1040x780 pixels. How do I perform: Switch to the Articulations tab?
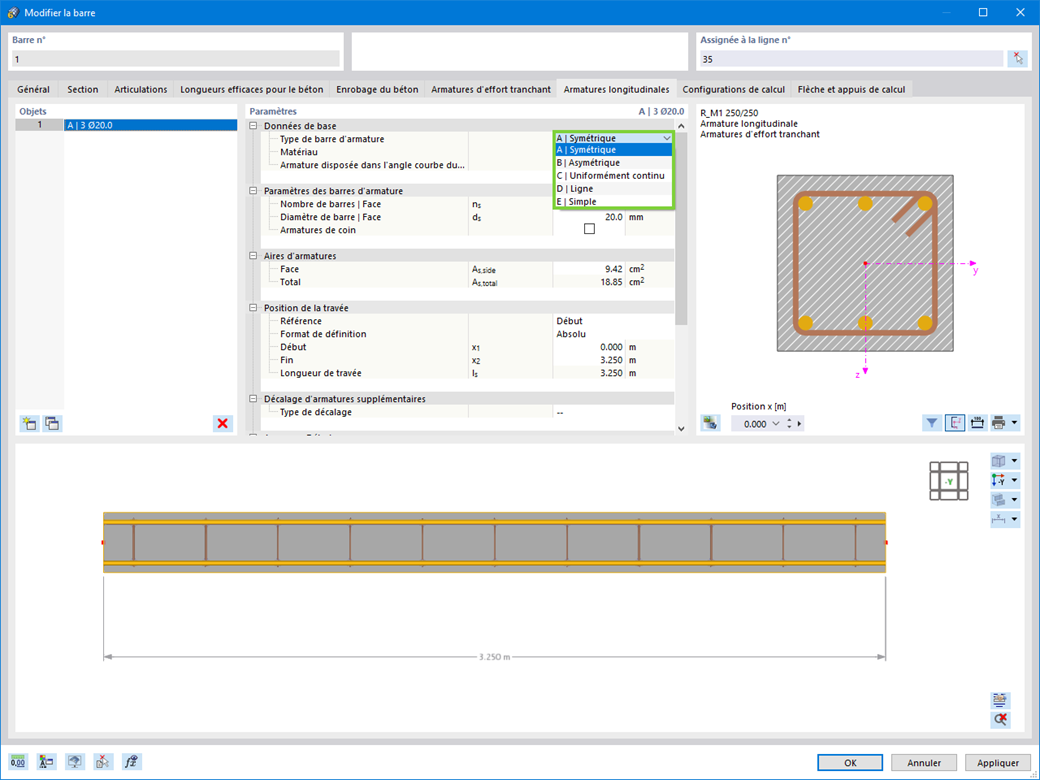pos(141,90)
